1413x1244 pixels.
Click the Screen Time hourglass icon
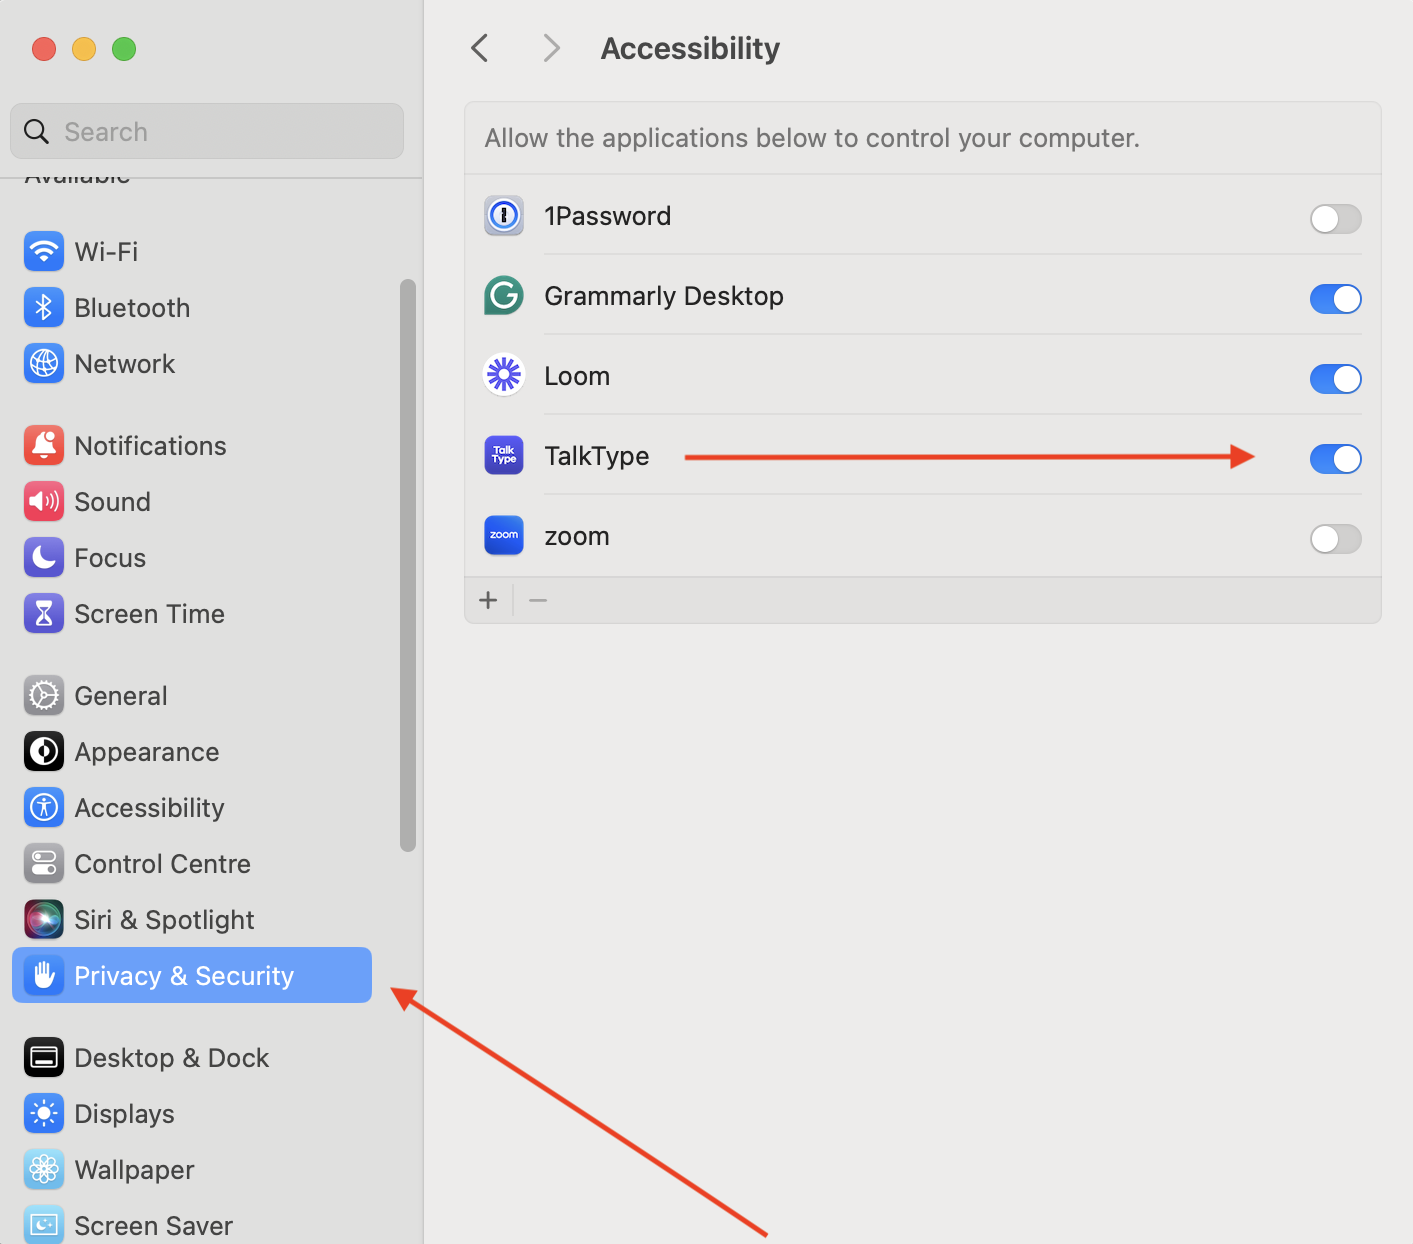[44, 614]
